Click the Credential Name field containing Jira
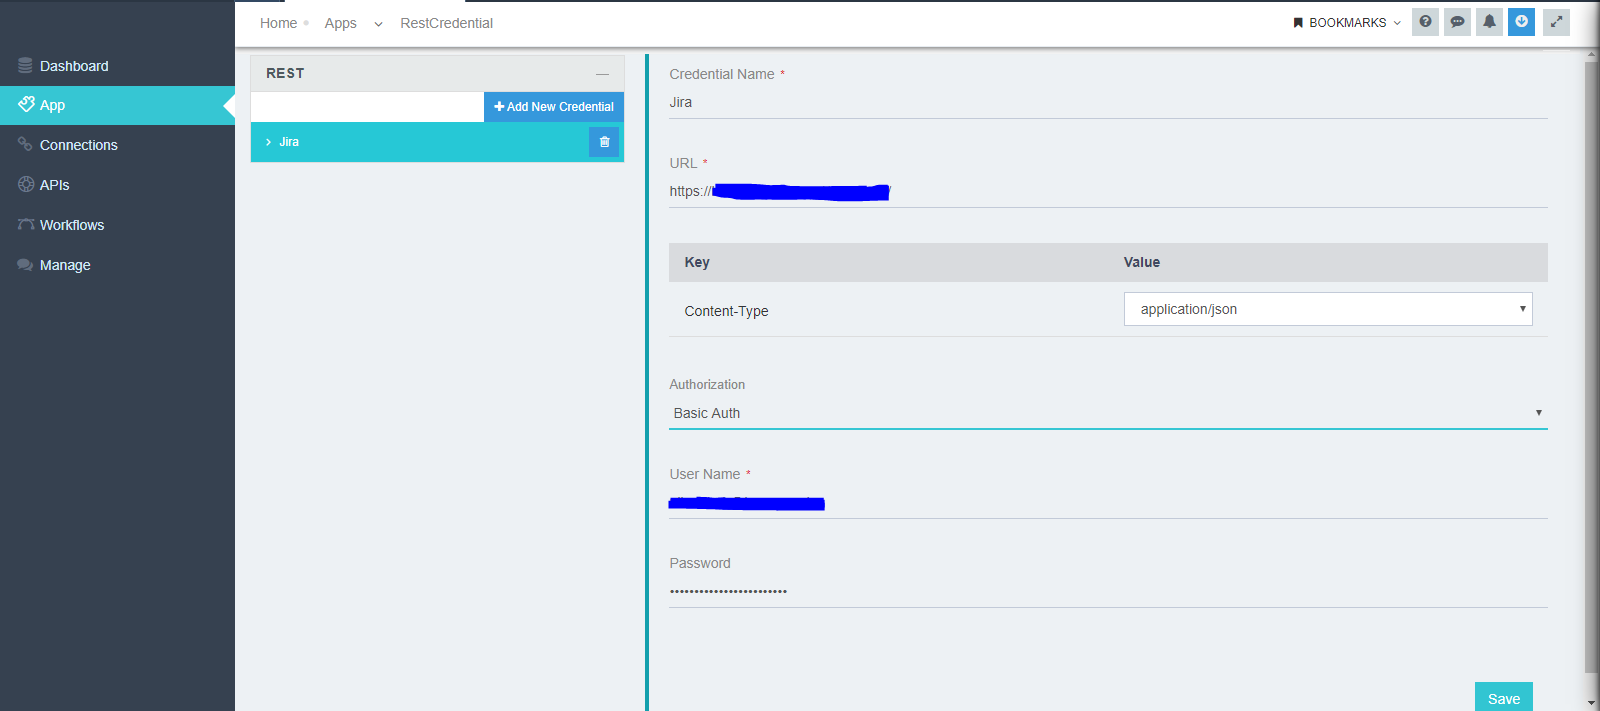 [x=1108, y=103]
